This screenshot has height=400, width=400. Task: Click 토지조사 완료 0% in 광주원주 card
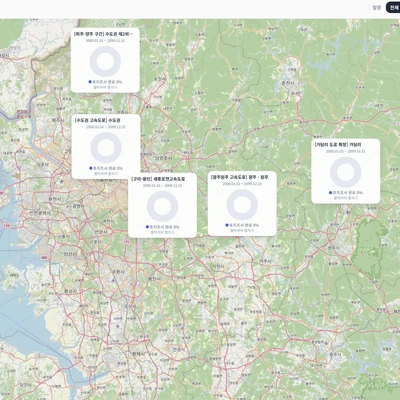[x=244, y=225]
